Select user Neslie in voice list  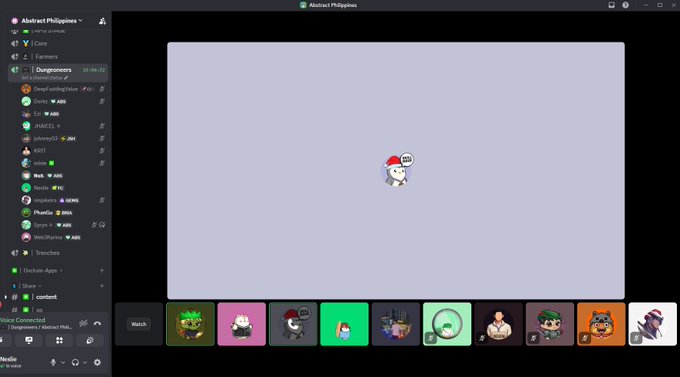coord(63,188)
